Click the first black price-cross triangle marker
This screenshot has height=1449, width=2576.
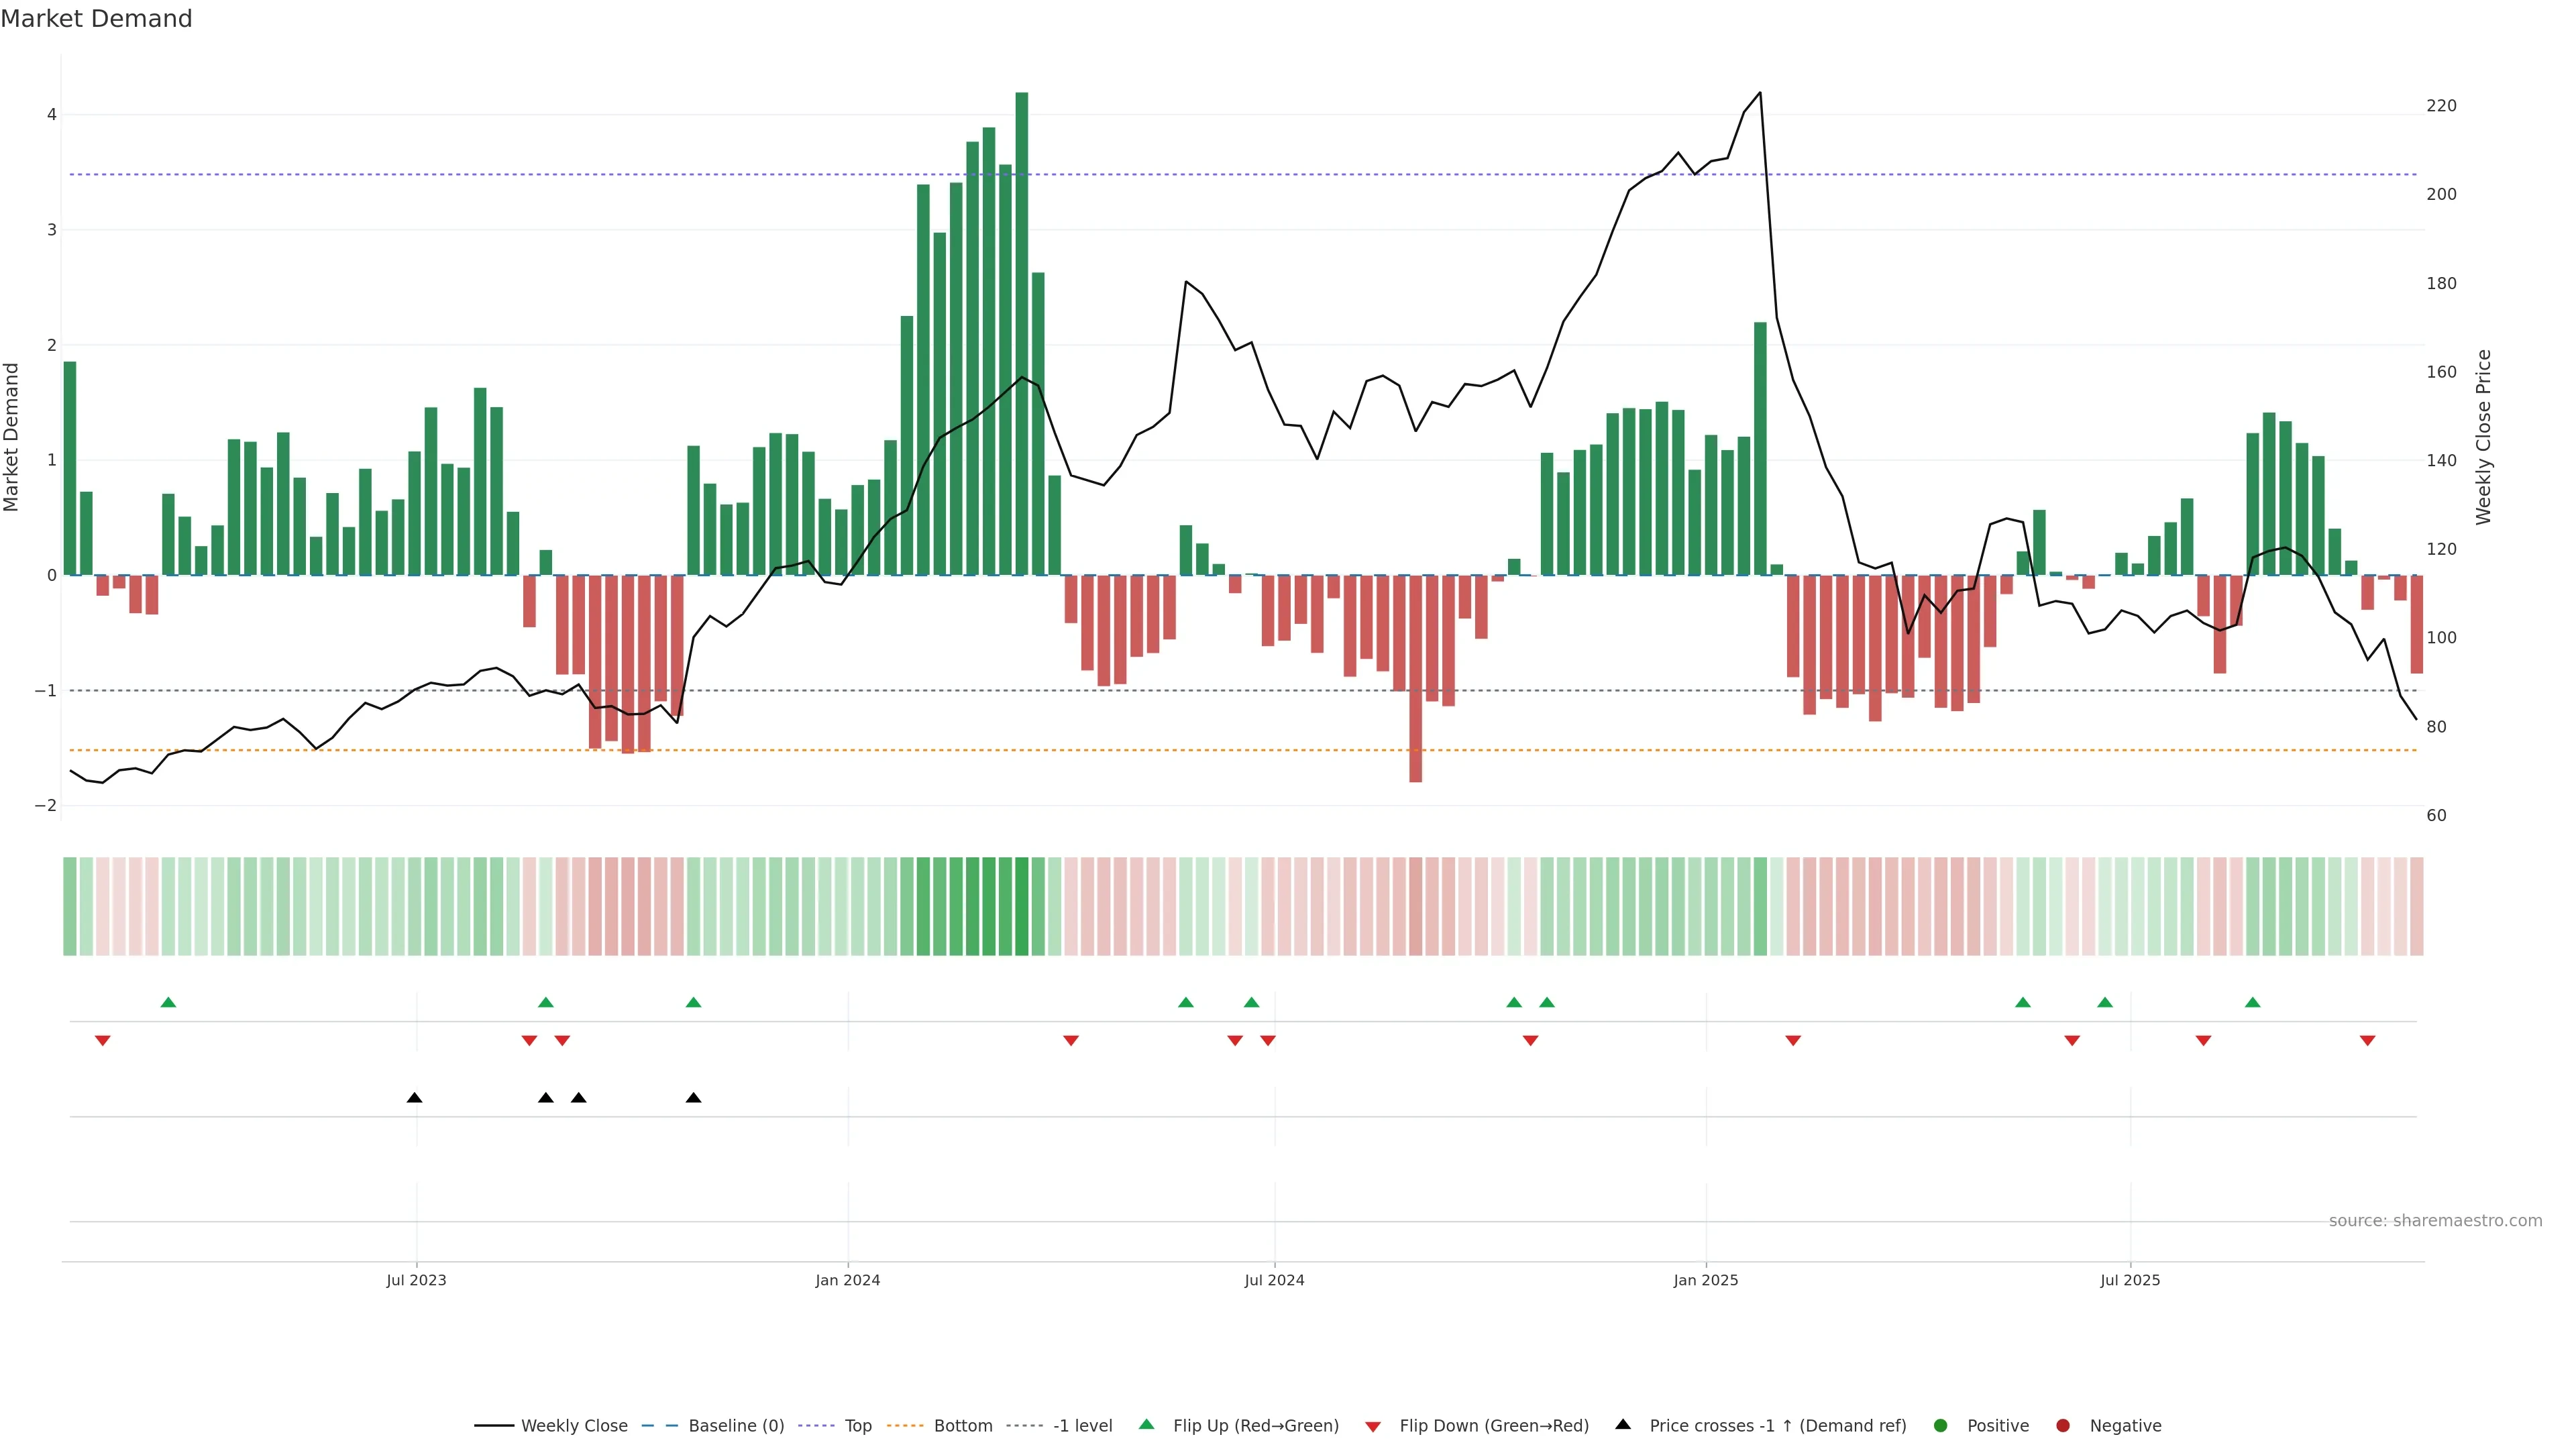point(415,1098)
